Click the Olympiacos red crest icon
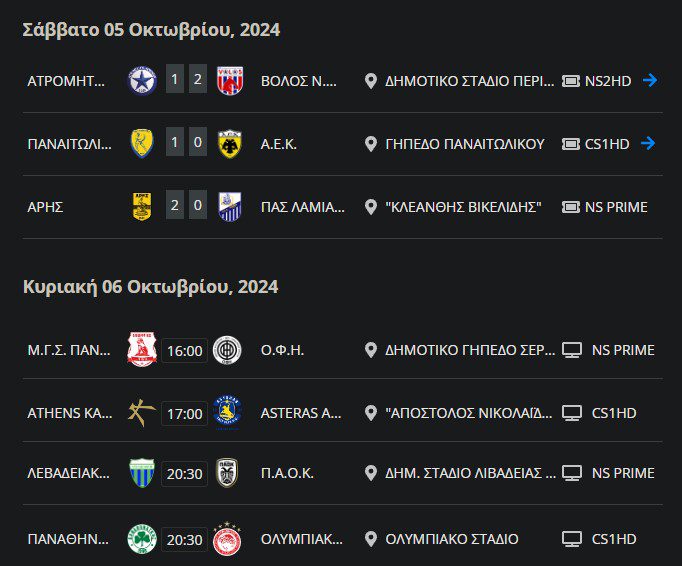682x566 pixels. (227, 539)
